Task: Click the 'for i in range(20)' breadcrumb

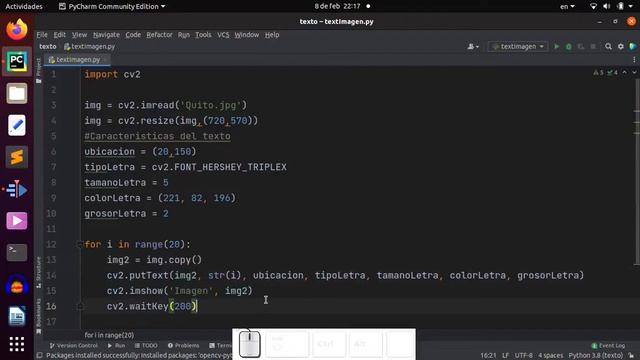Action: [109, 335]
